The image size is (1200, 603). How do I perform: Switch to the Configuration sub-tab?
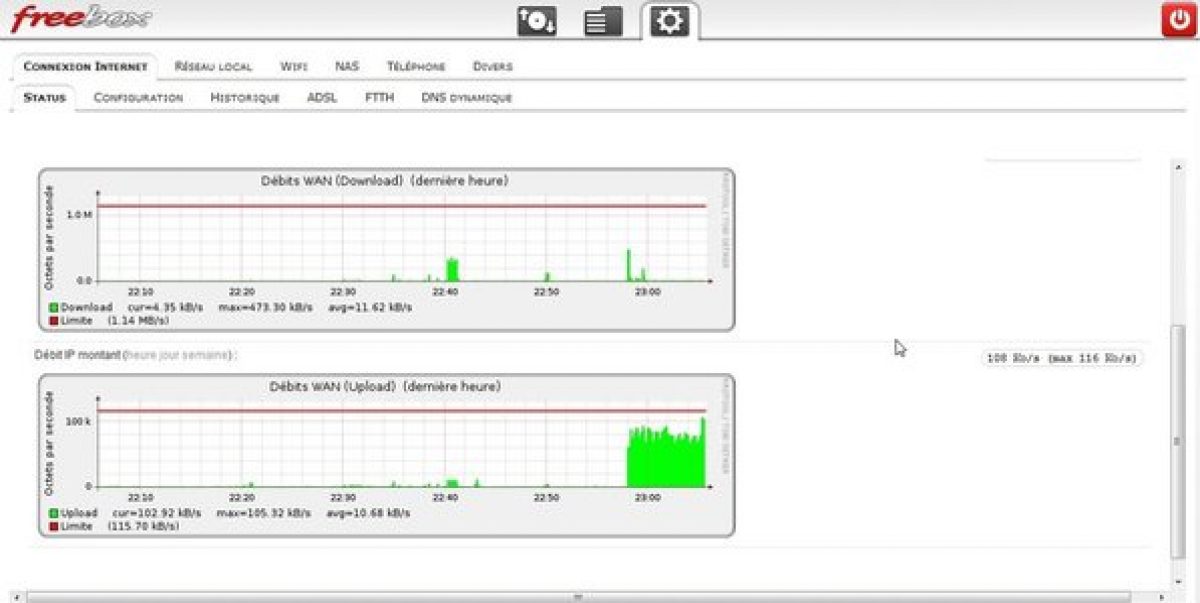point(138,98)
